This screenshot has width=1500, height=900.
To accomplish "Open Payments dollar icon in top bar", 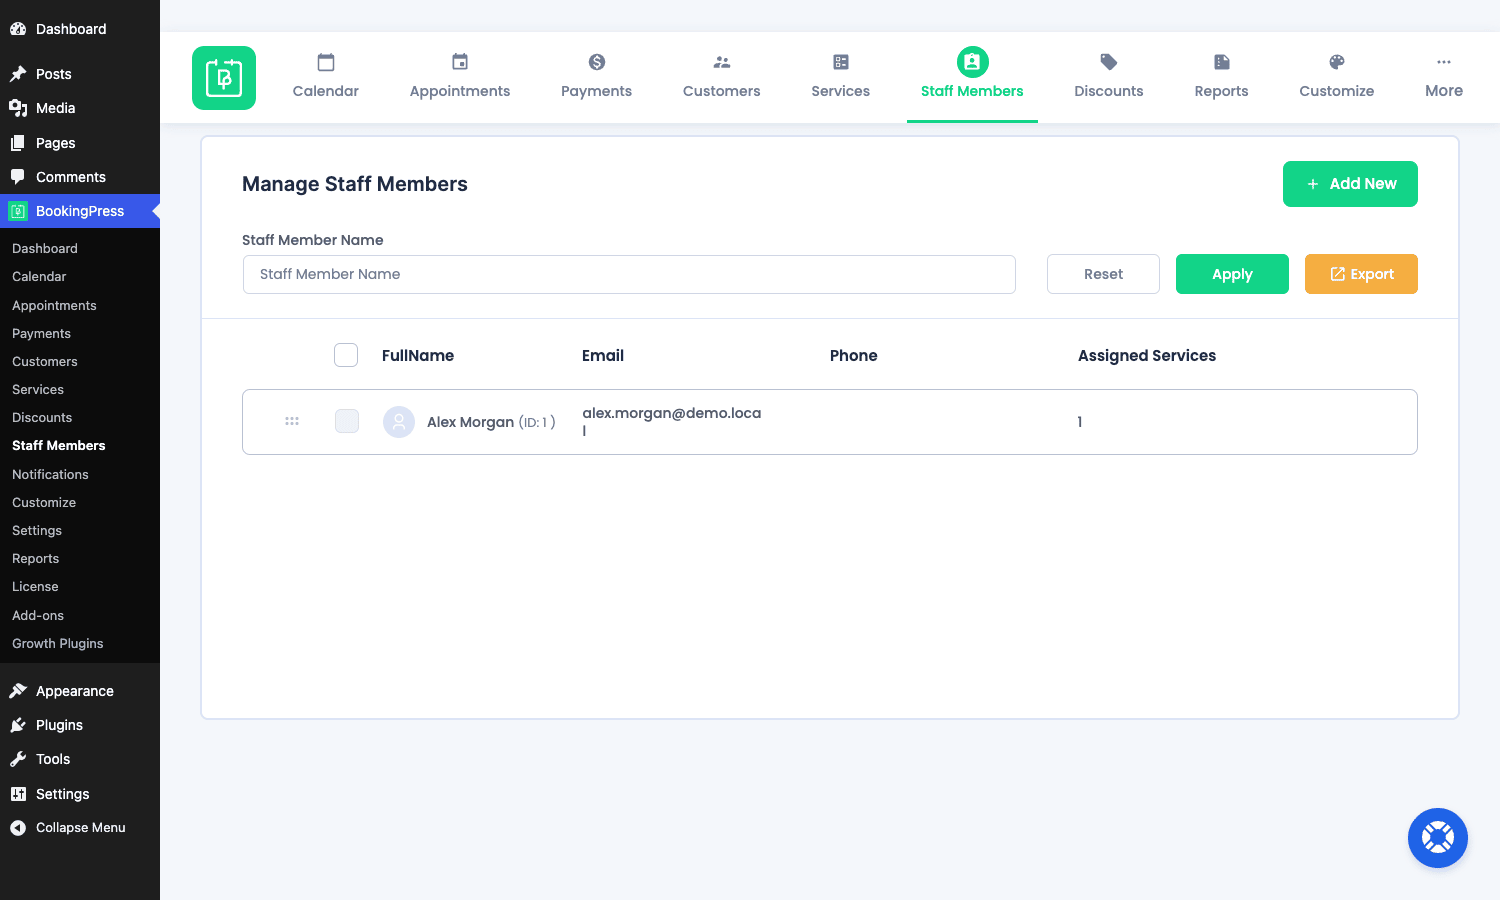I will 597,62.
